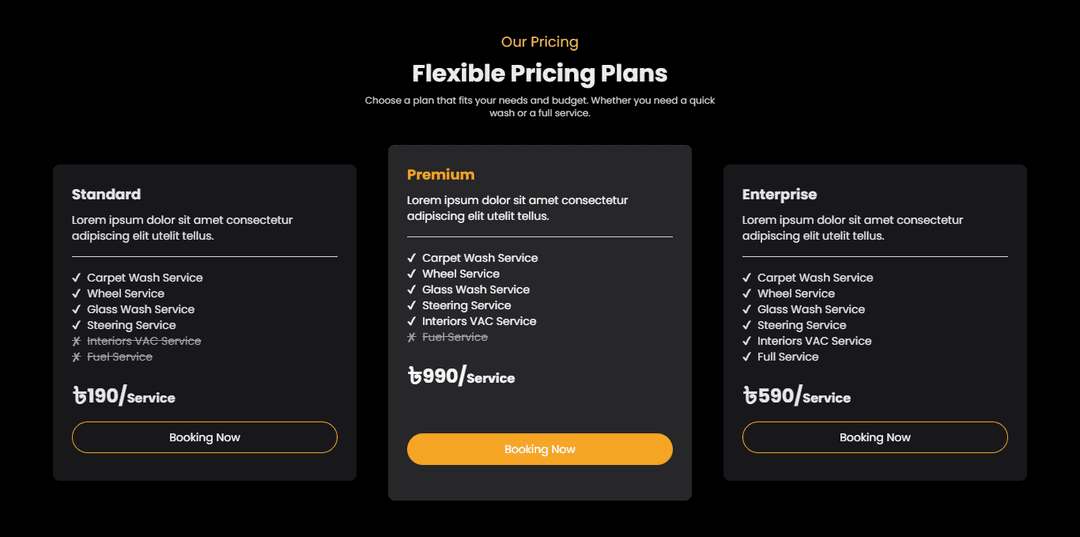
Task: Click the Standard plan title
Action: click(x=106, y=194)
